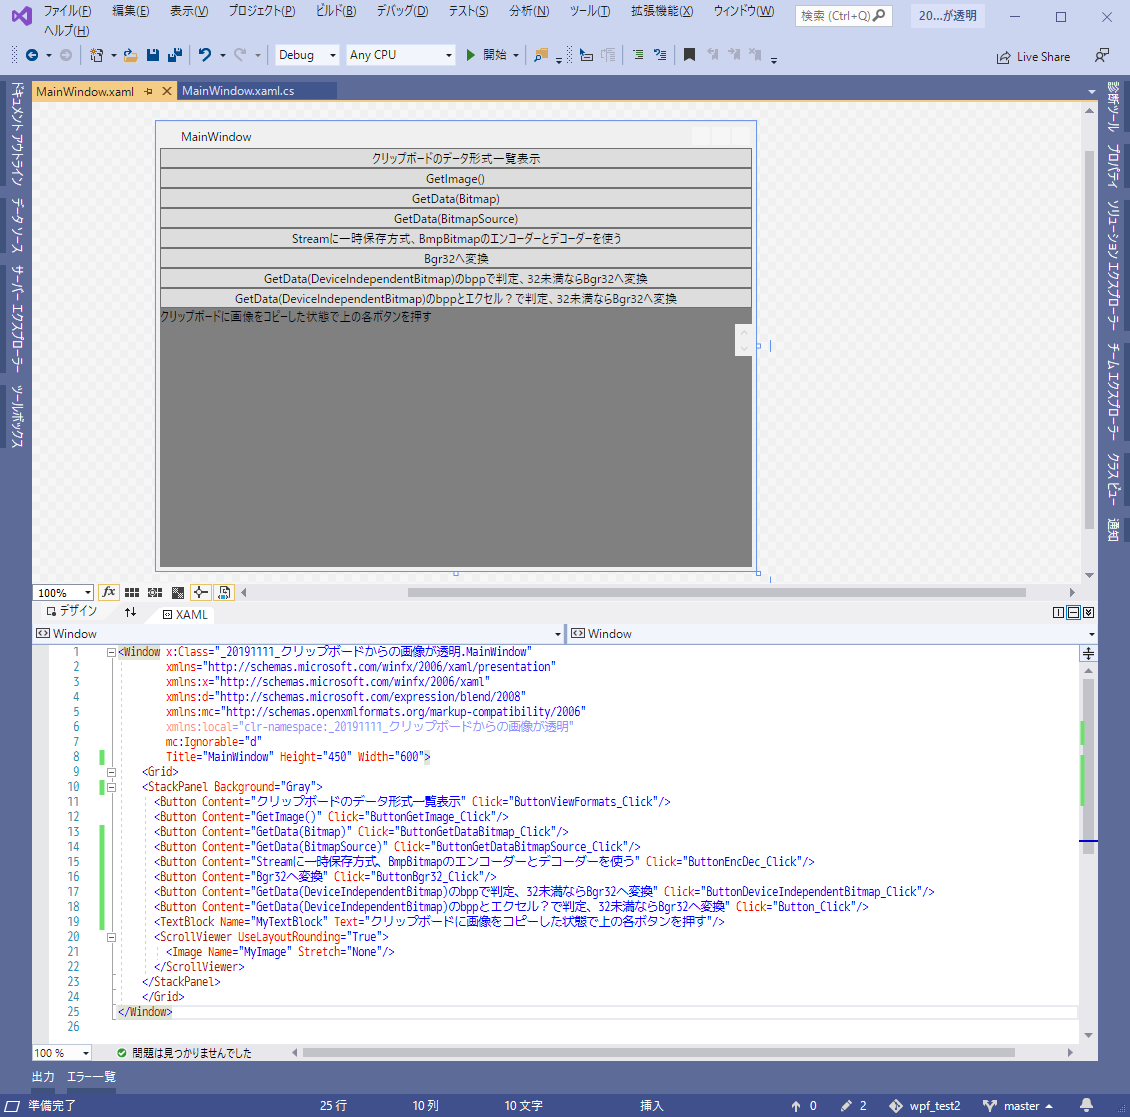
Task: Open the Debug configuration dropdown
Action: tap(308, 55)
